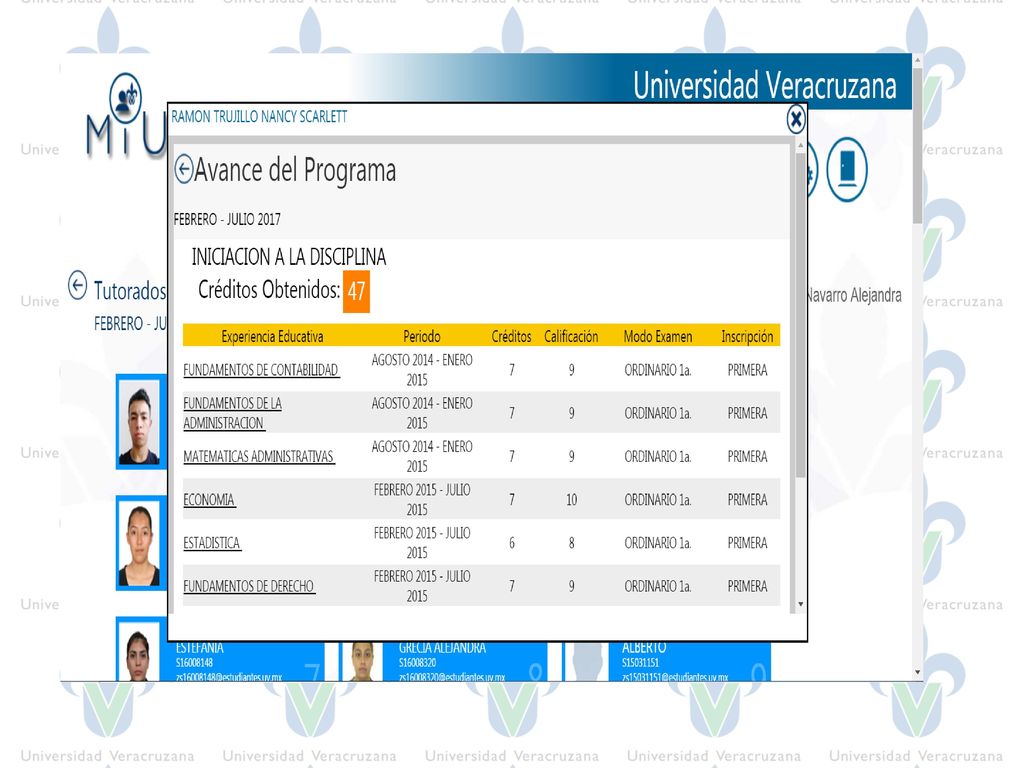This screenshot has width=1024, height=768.
Task: Open ESTADISTICA course link
Action: [x=212, y=543]
